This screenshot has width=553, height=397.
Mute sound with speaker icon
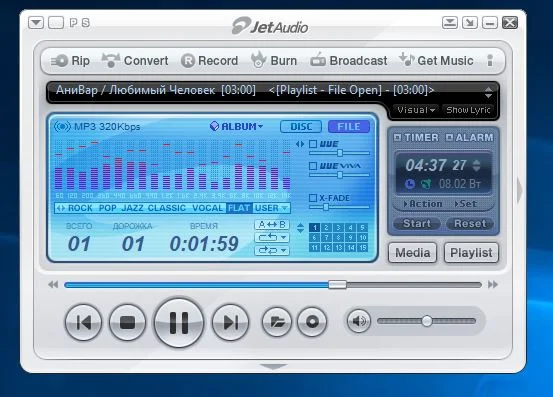[359, 321]
